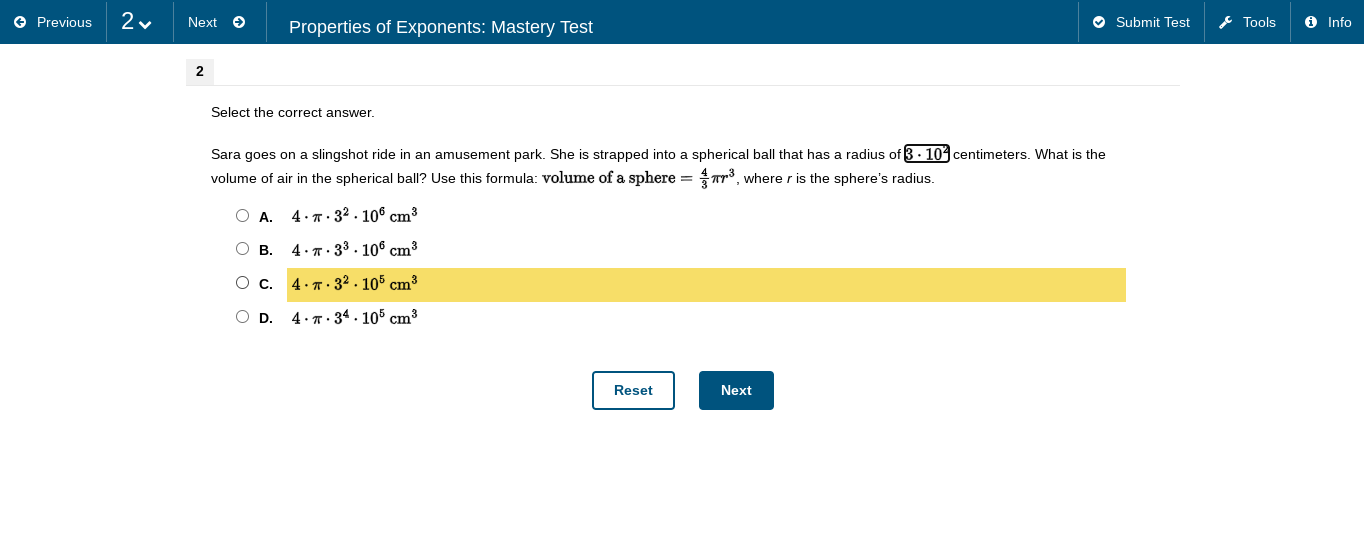1364x560 pixels.
Task: Click the Next right-arrow icon in header
Action: [239, 22]
